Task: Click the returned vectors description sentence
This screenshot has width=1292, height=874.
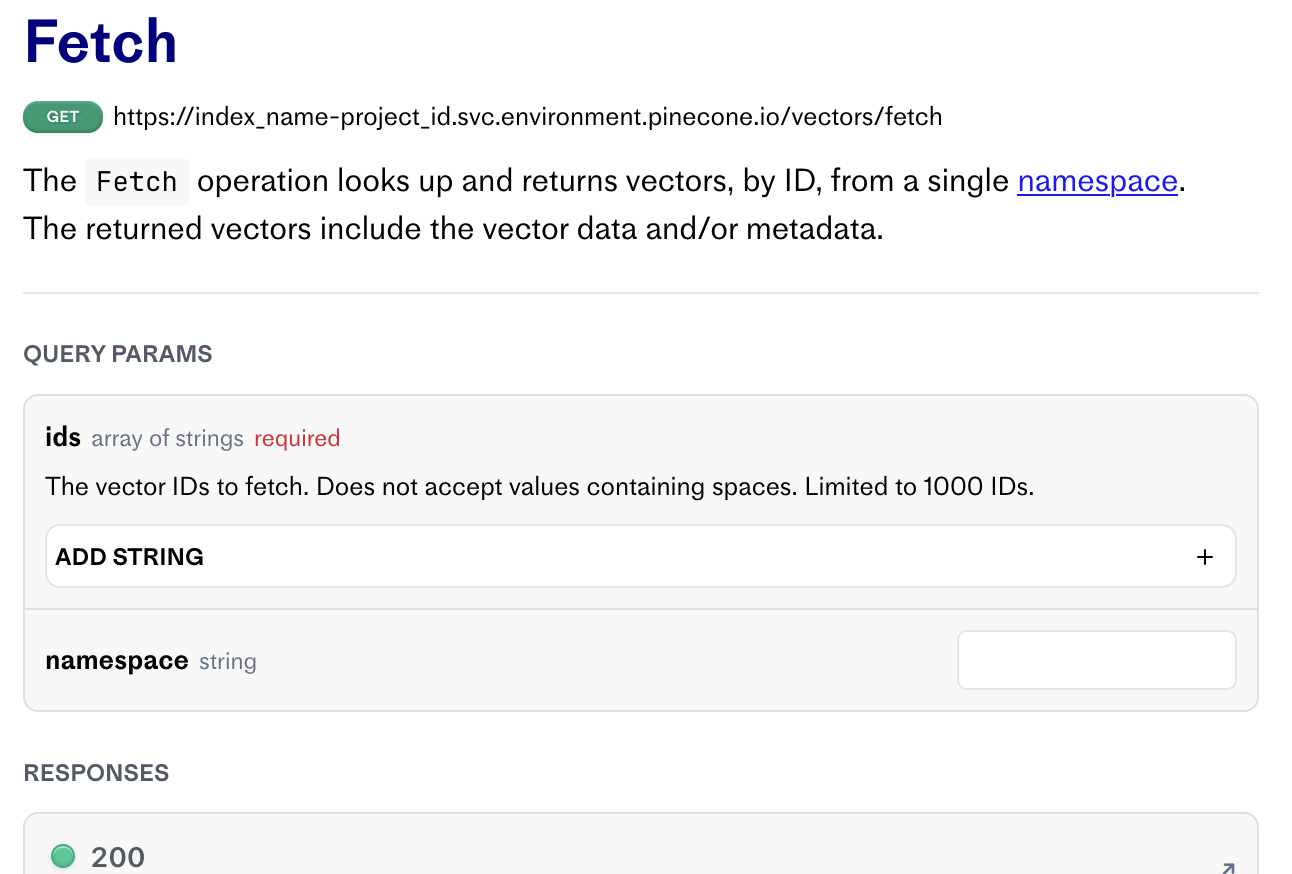Action: [x=453, y=229]
